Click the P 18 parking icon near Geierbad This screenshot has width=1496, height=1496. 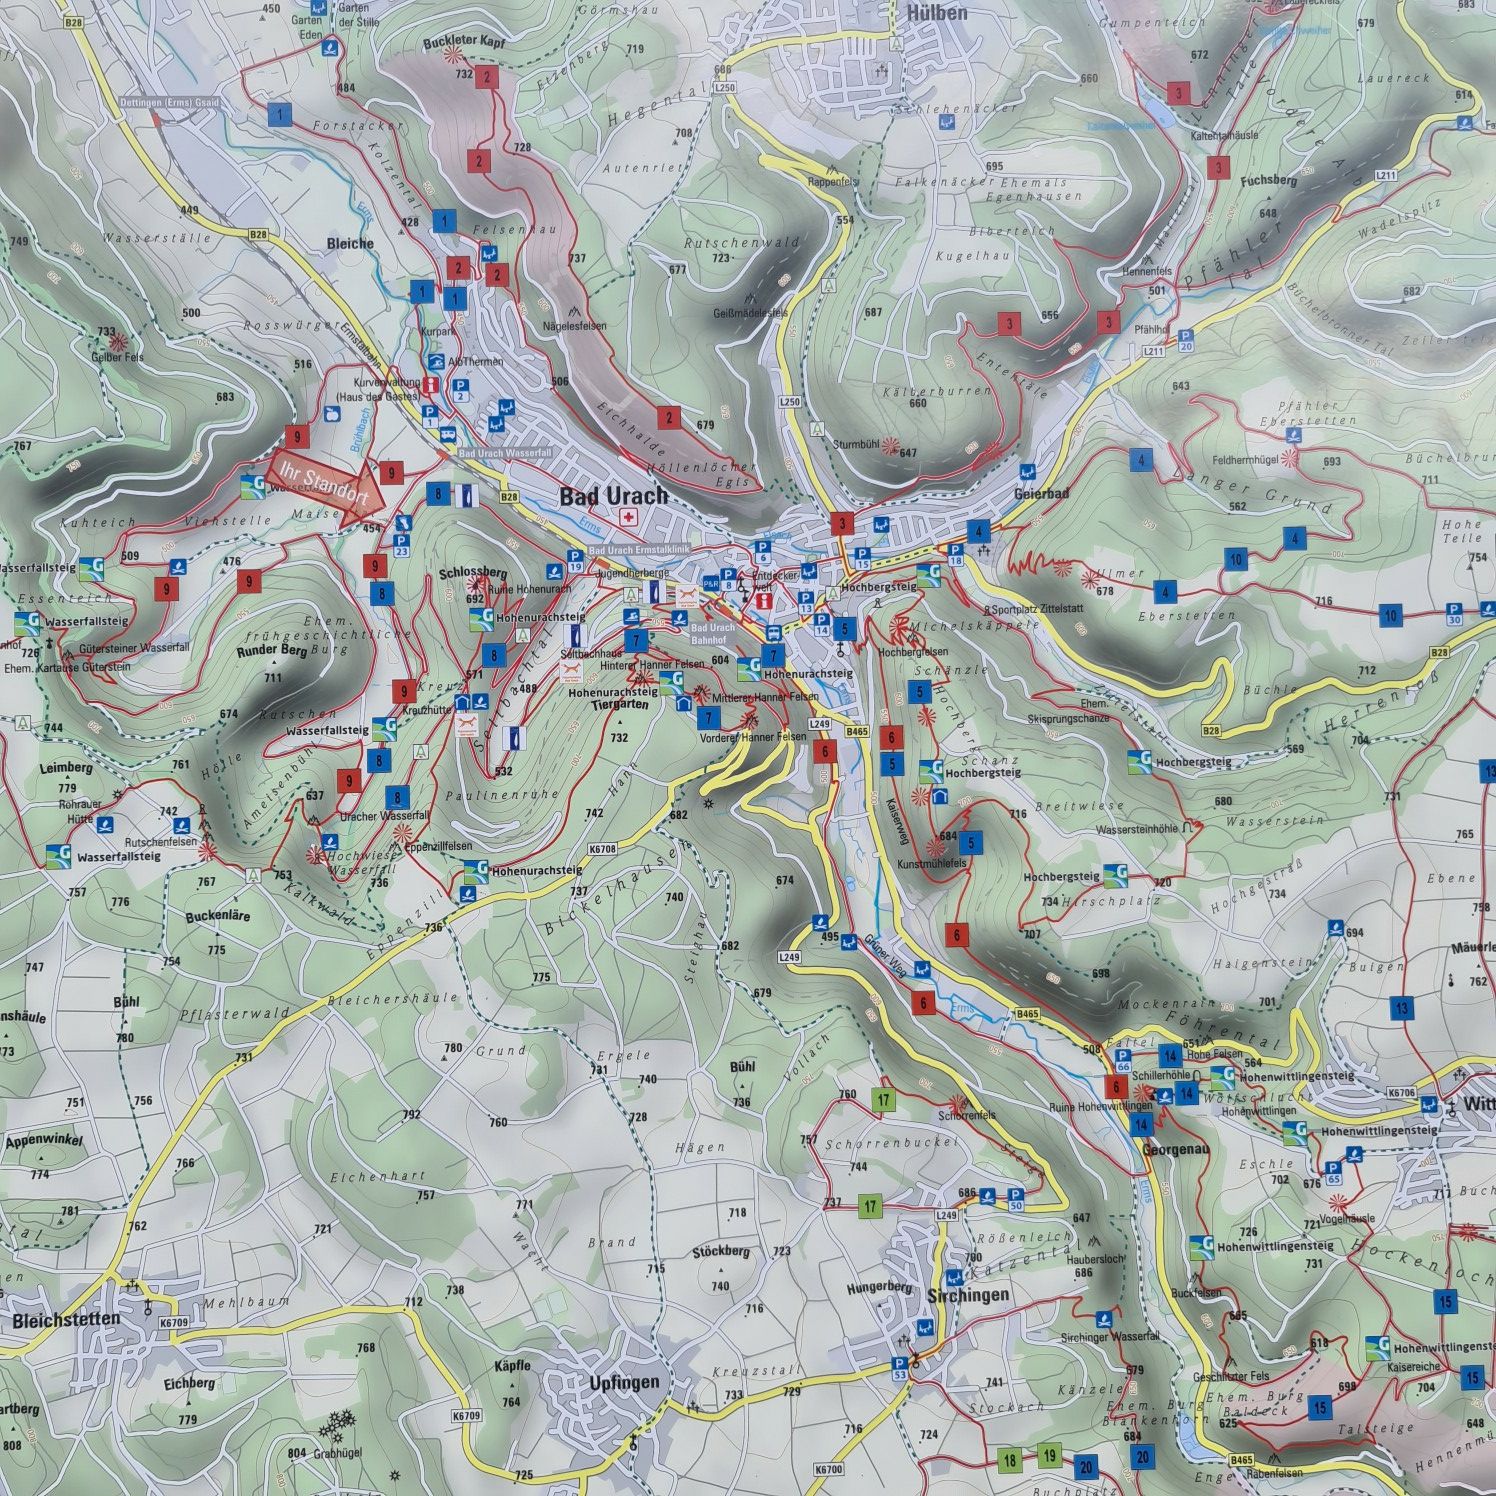[955, 555]
